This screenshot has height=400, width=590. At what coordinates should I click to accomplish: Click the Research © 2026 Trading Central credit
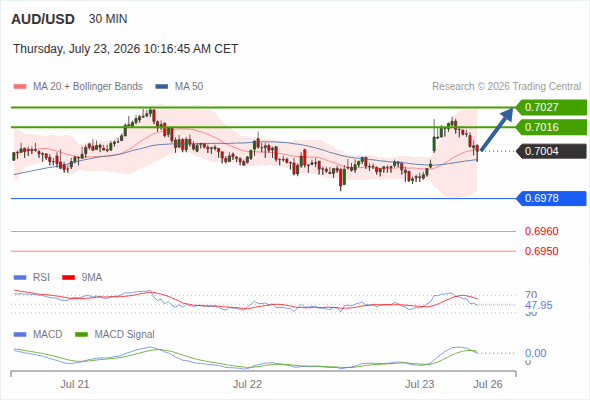(x=506, y=87)
